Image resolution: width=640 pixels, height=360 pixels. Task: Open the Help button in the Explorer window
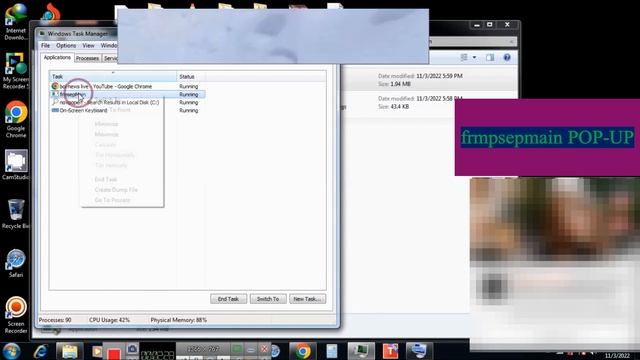click(x=507, y=58)
